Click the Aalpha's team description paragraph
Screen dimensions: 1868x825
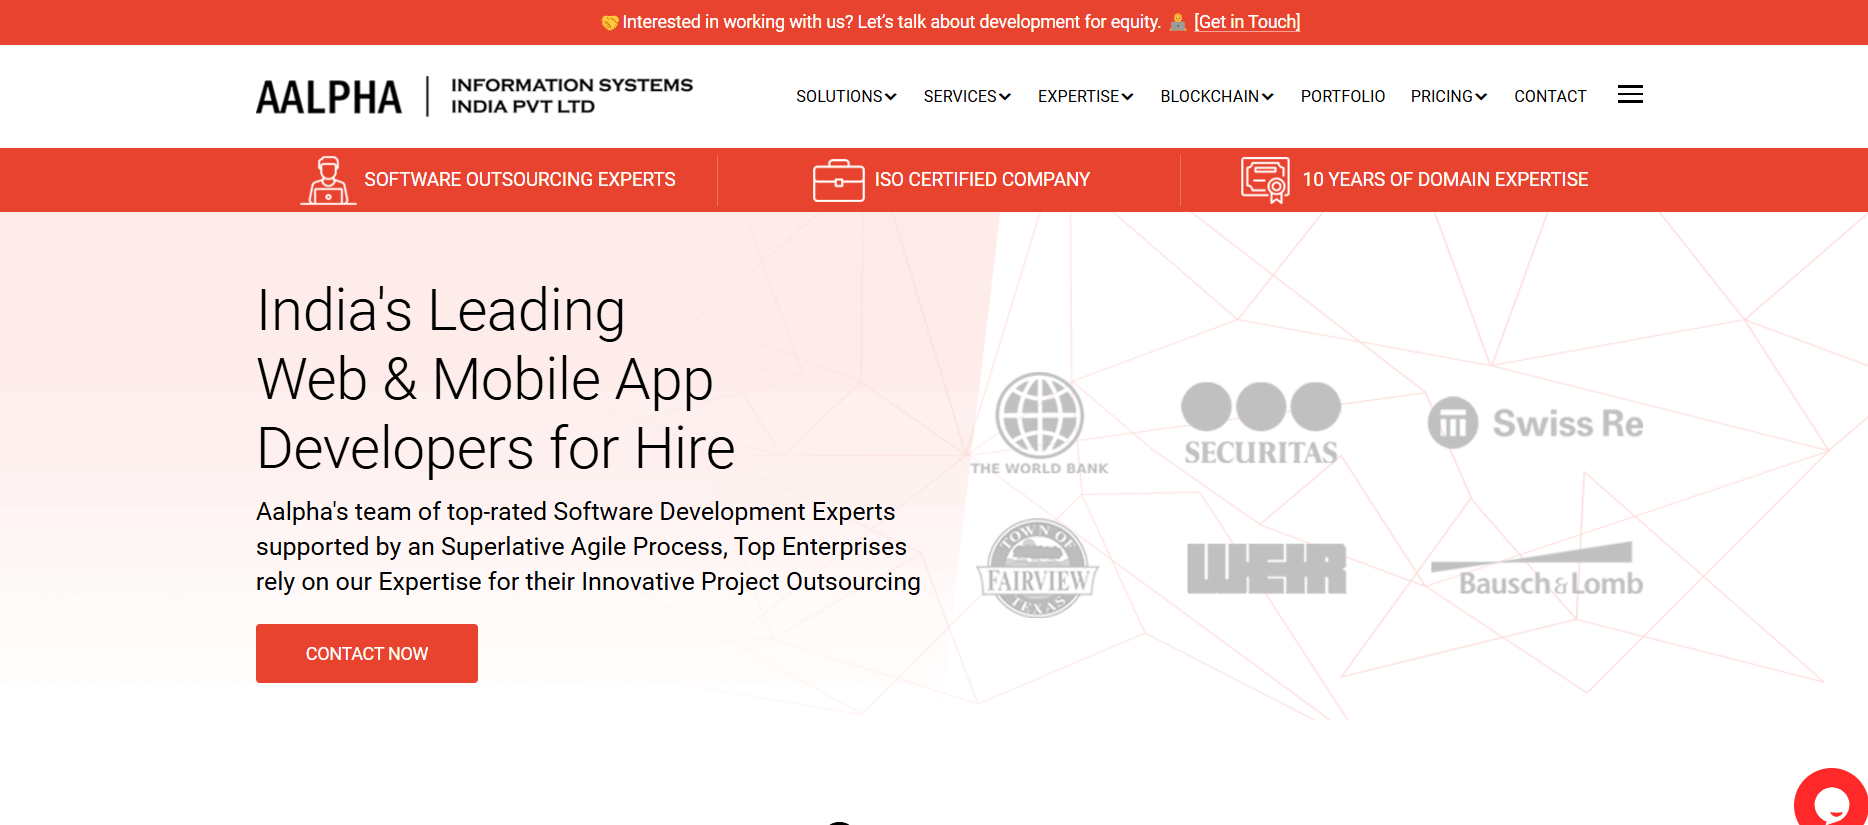(x=588, y=547)
